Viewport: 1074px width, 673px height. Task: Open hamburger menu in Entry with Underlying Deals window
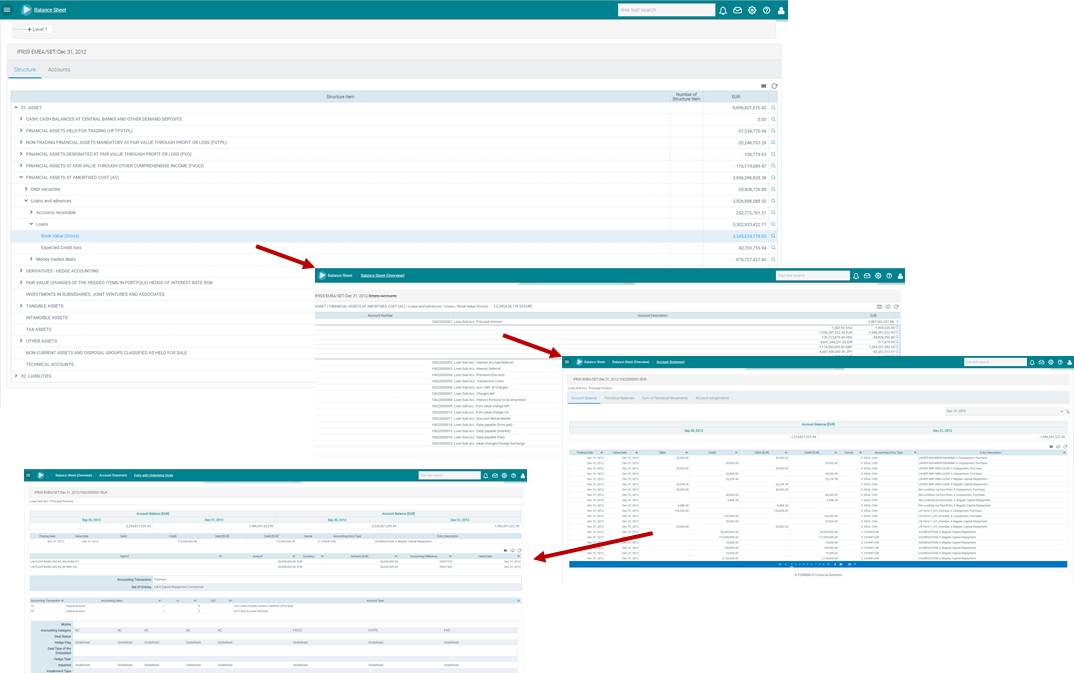click(x=28, y=475)
